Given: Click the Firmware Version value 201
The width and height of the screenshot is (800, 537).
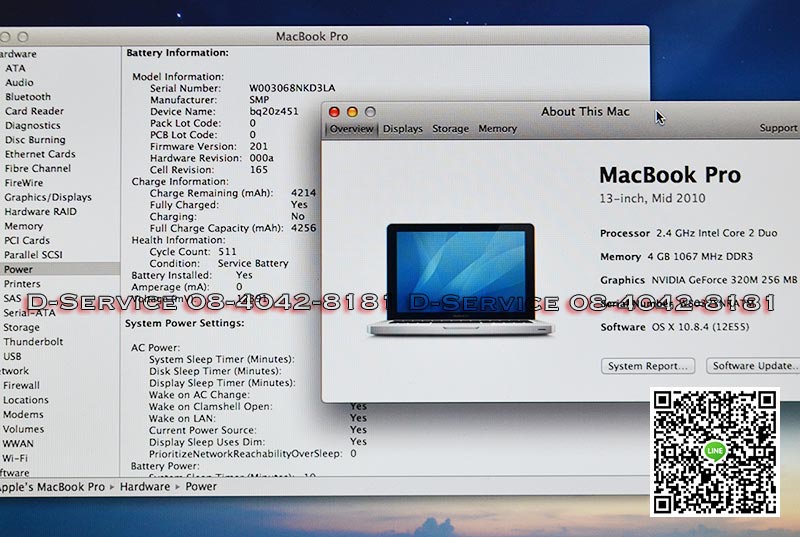Looking at the screenshot, I should 259,146.
